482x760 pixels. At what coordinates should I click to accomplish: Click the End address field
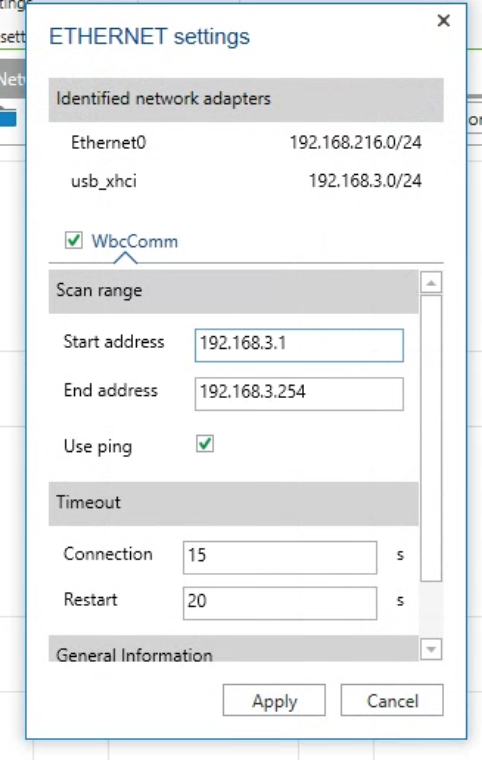[299, 394]
